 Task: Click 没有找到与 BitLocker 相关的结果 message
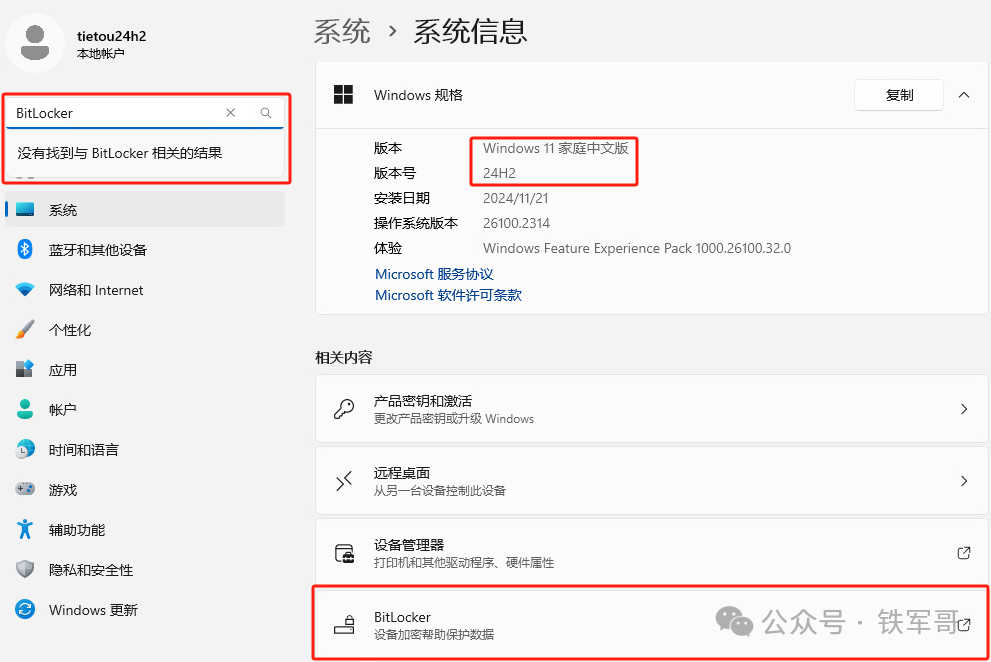coord(119,153)
